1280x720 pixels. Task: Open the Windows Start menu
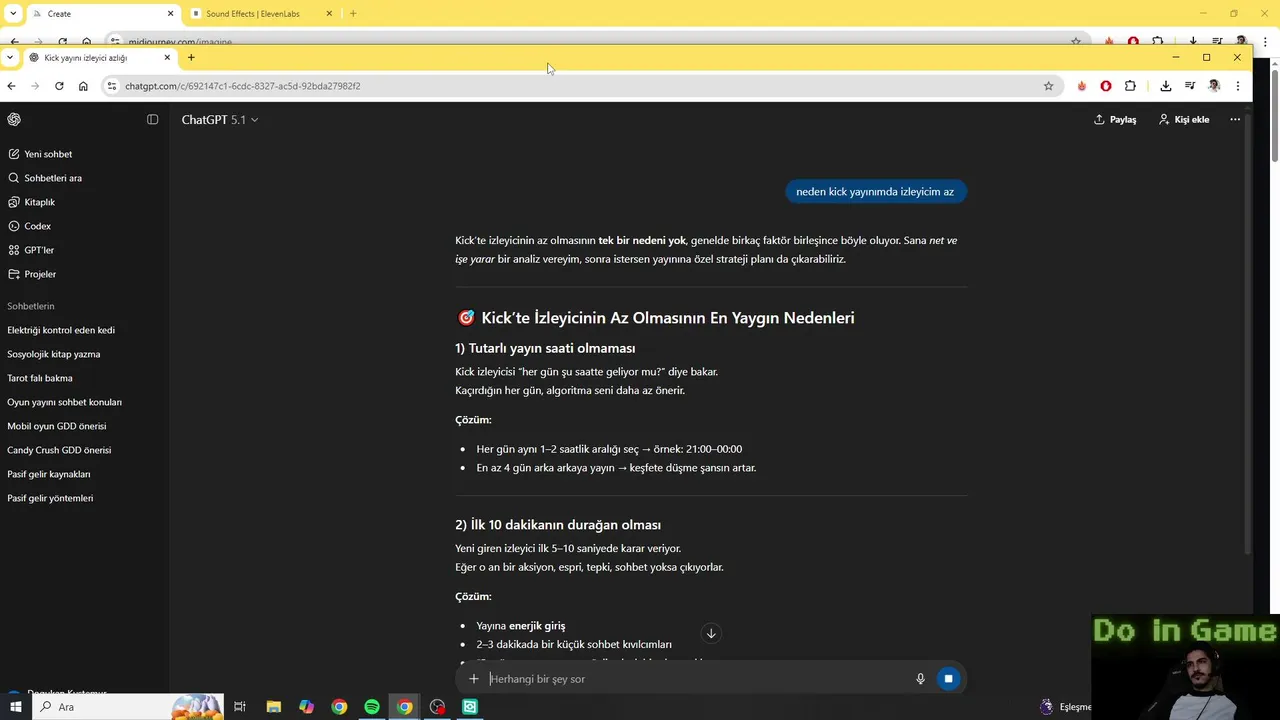click(15, 707)
